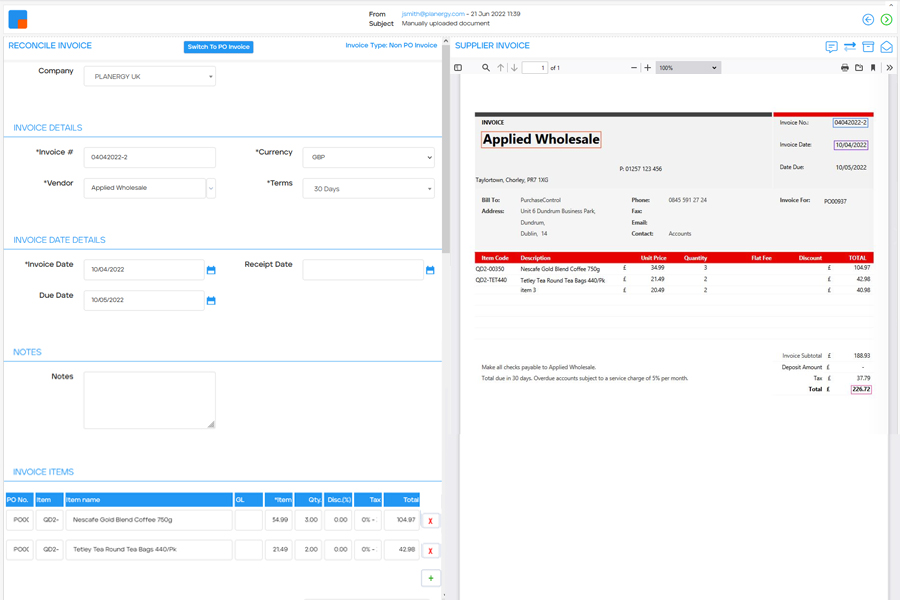The image size is (900, 600).
Task: Click into the Notes text area
Action: tap(149, 400)
